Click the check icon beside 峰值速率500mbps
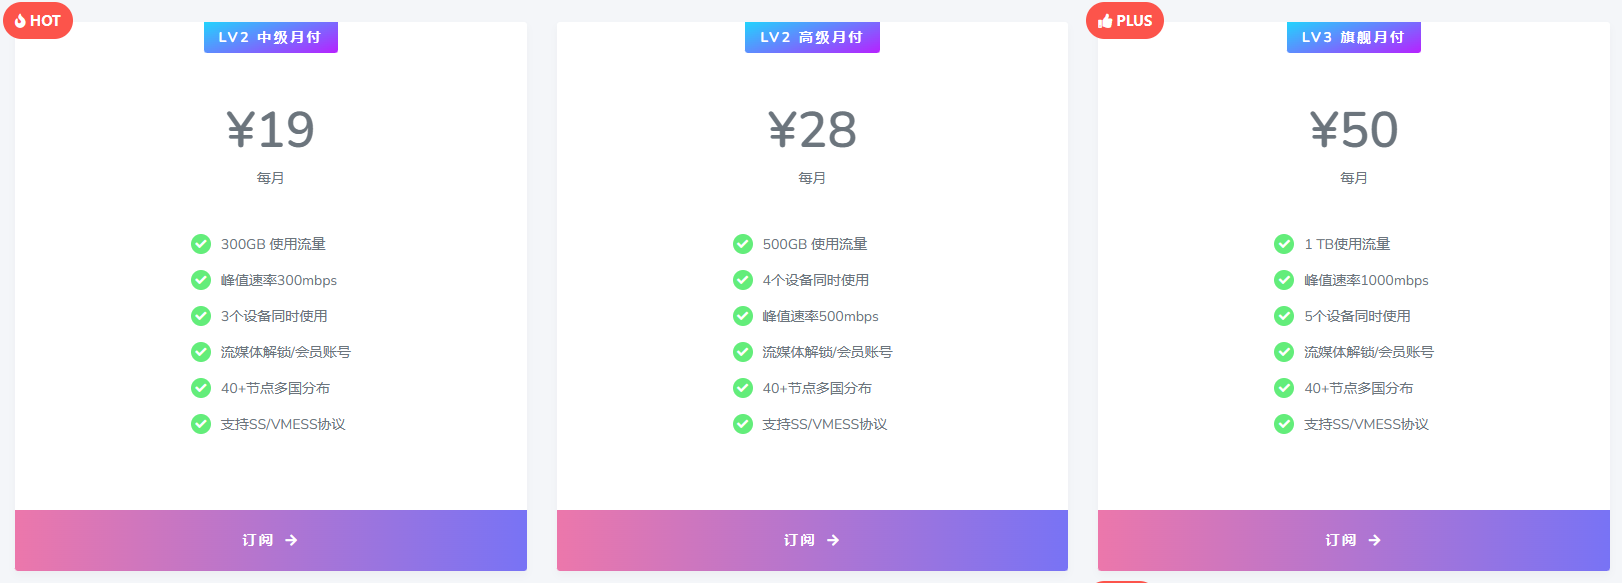Image resolution: width=1622 pixels, height=583 pixels. pyautogui.click(x=743, y=316)
